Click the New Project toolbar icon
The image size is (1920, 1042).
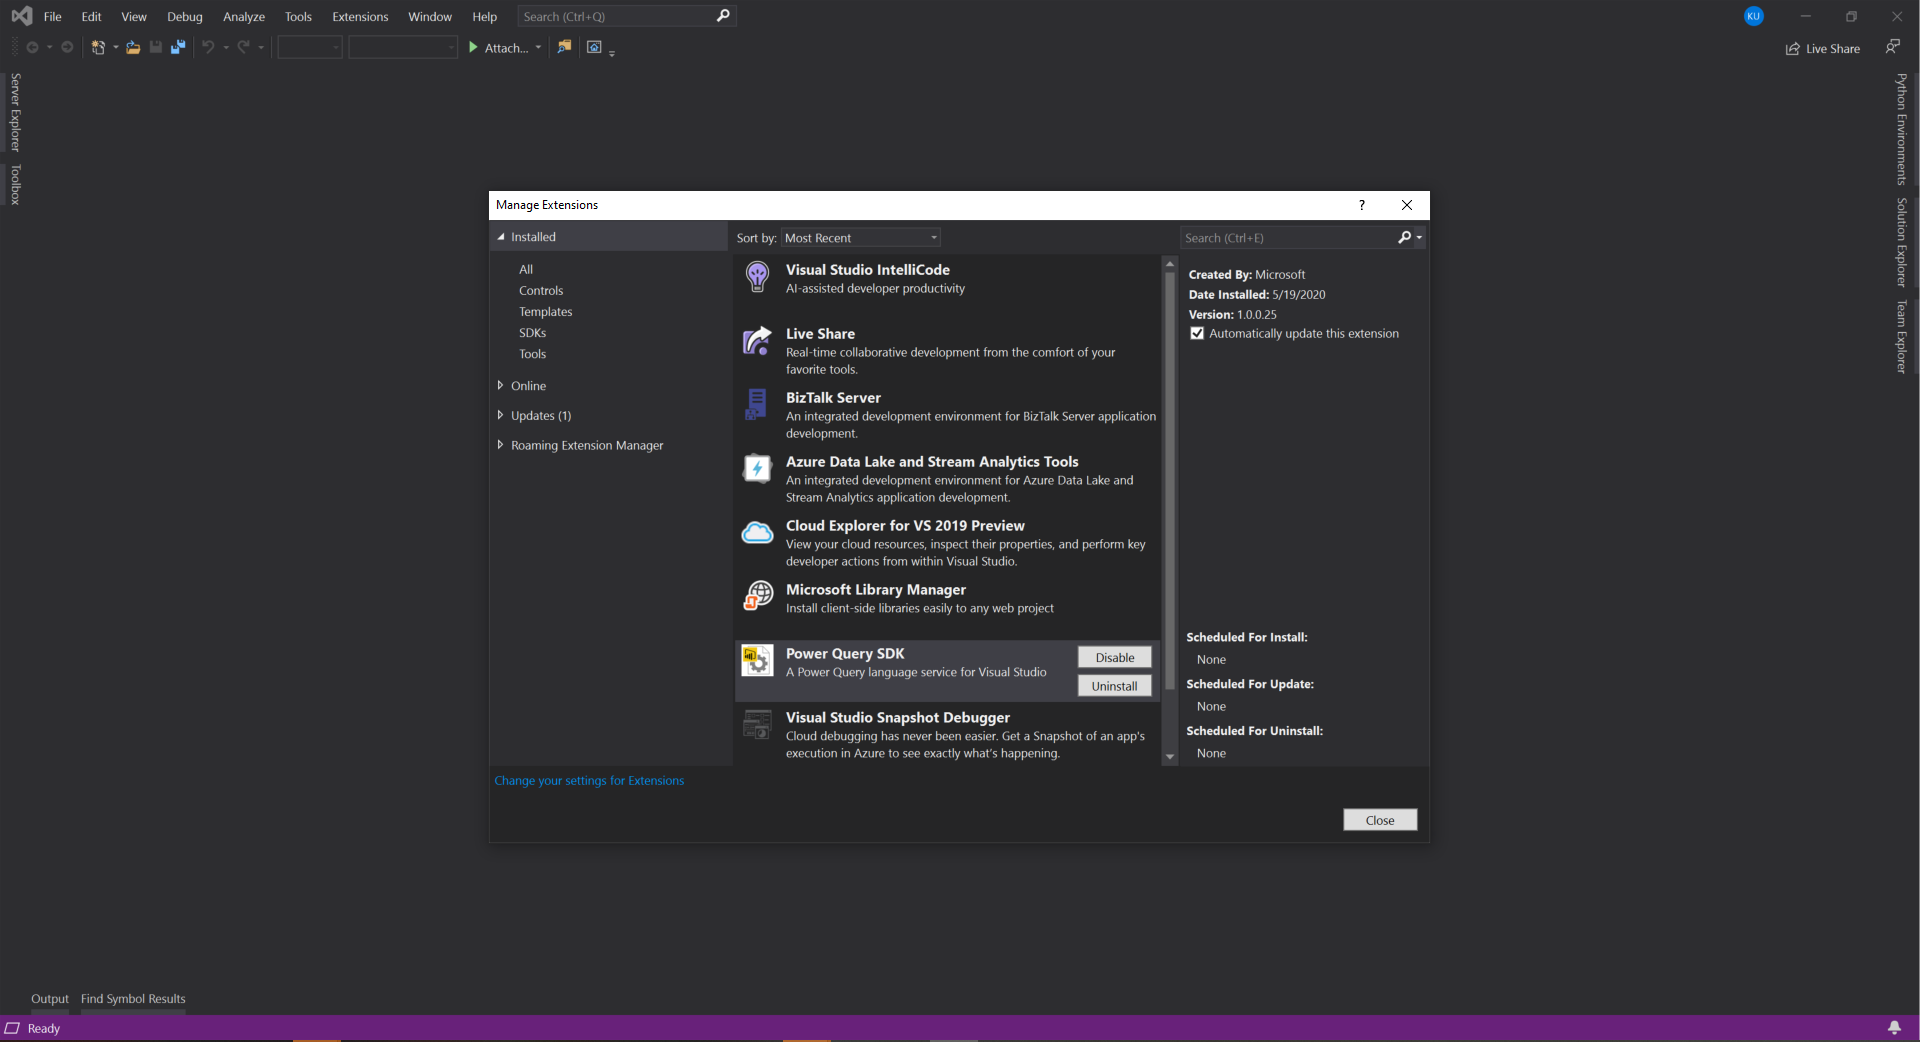click(x=98, y=47)
